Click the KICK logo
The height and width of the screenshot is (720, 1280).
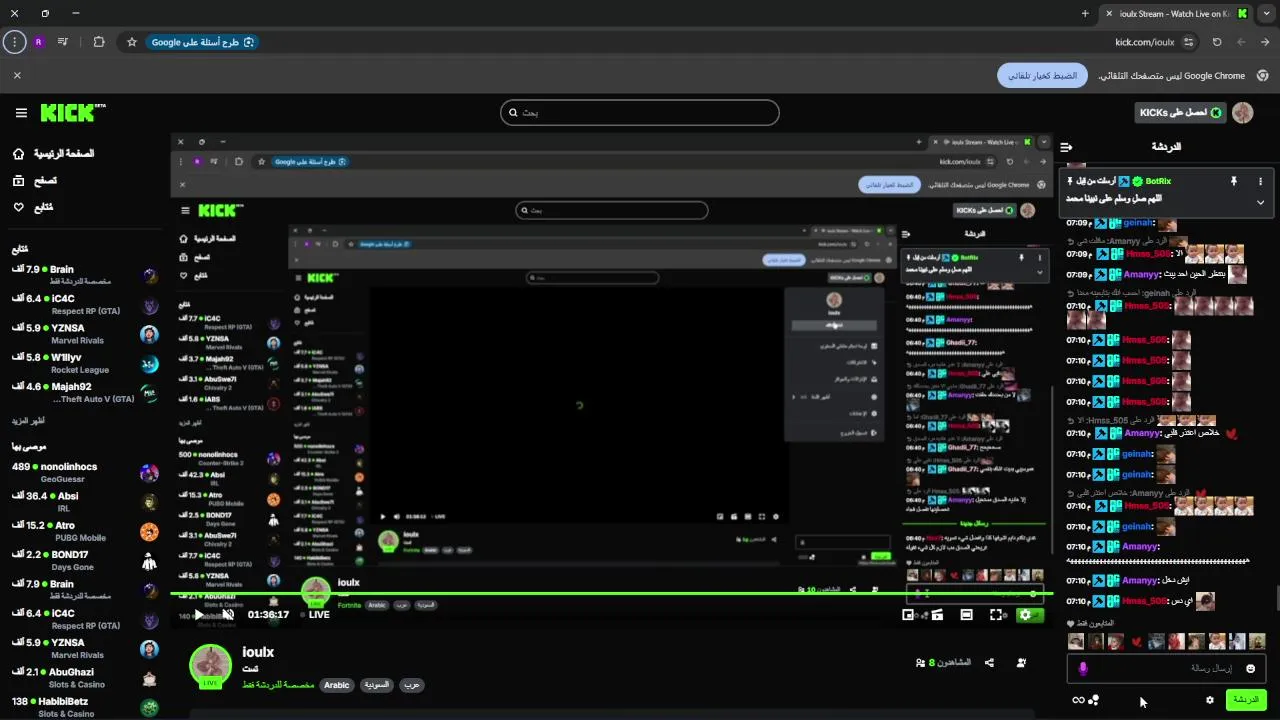coord(73,113)
